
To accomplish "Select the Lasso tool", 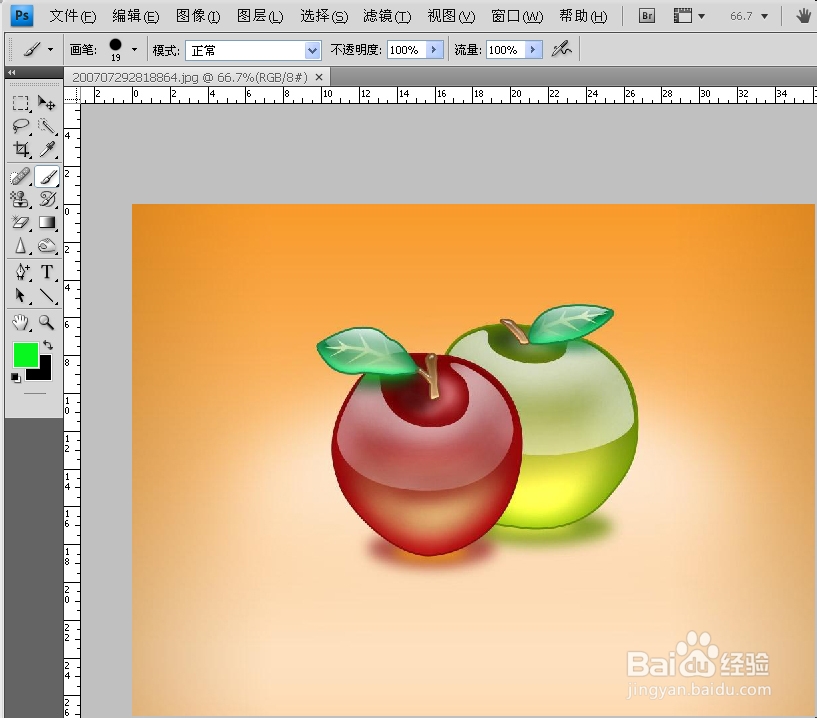I will coord(20,126).
